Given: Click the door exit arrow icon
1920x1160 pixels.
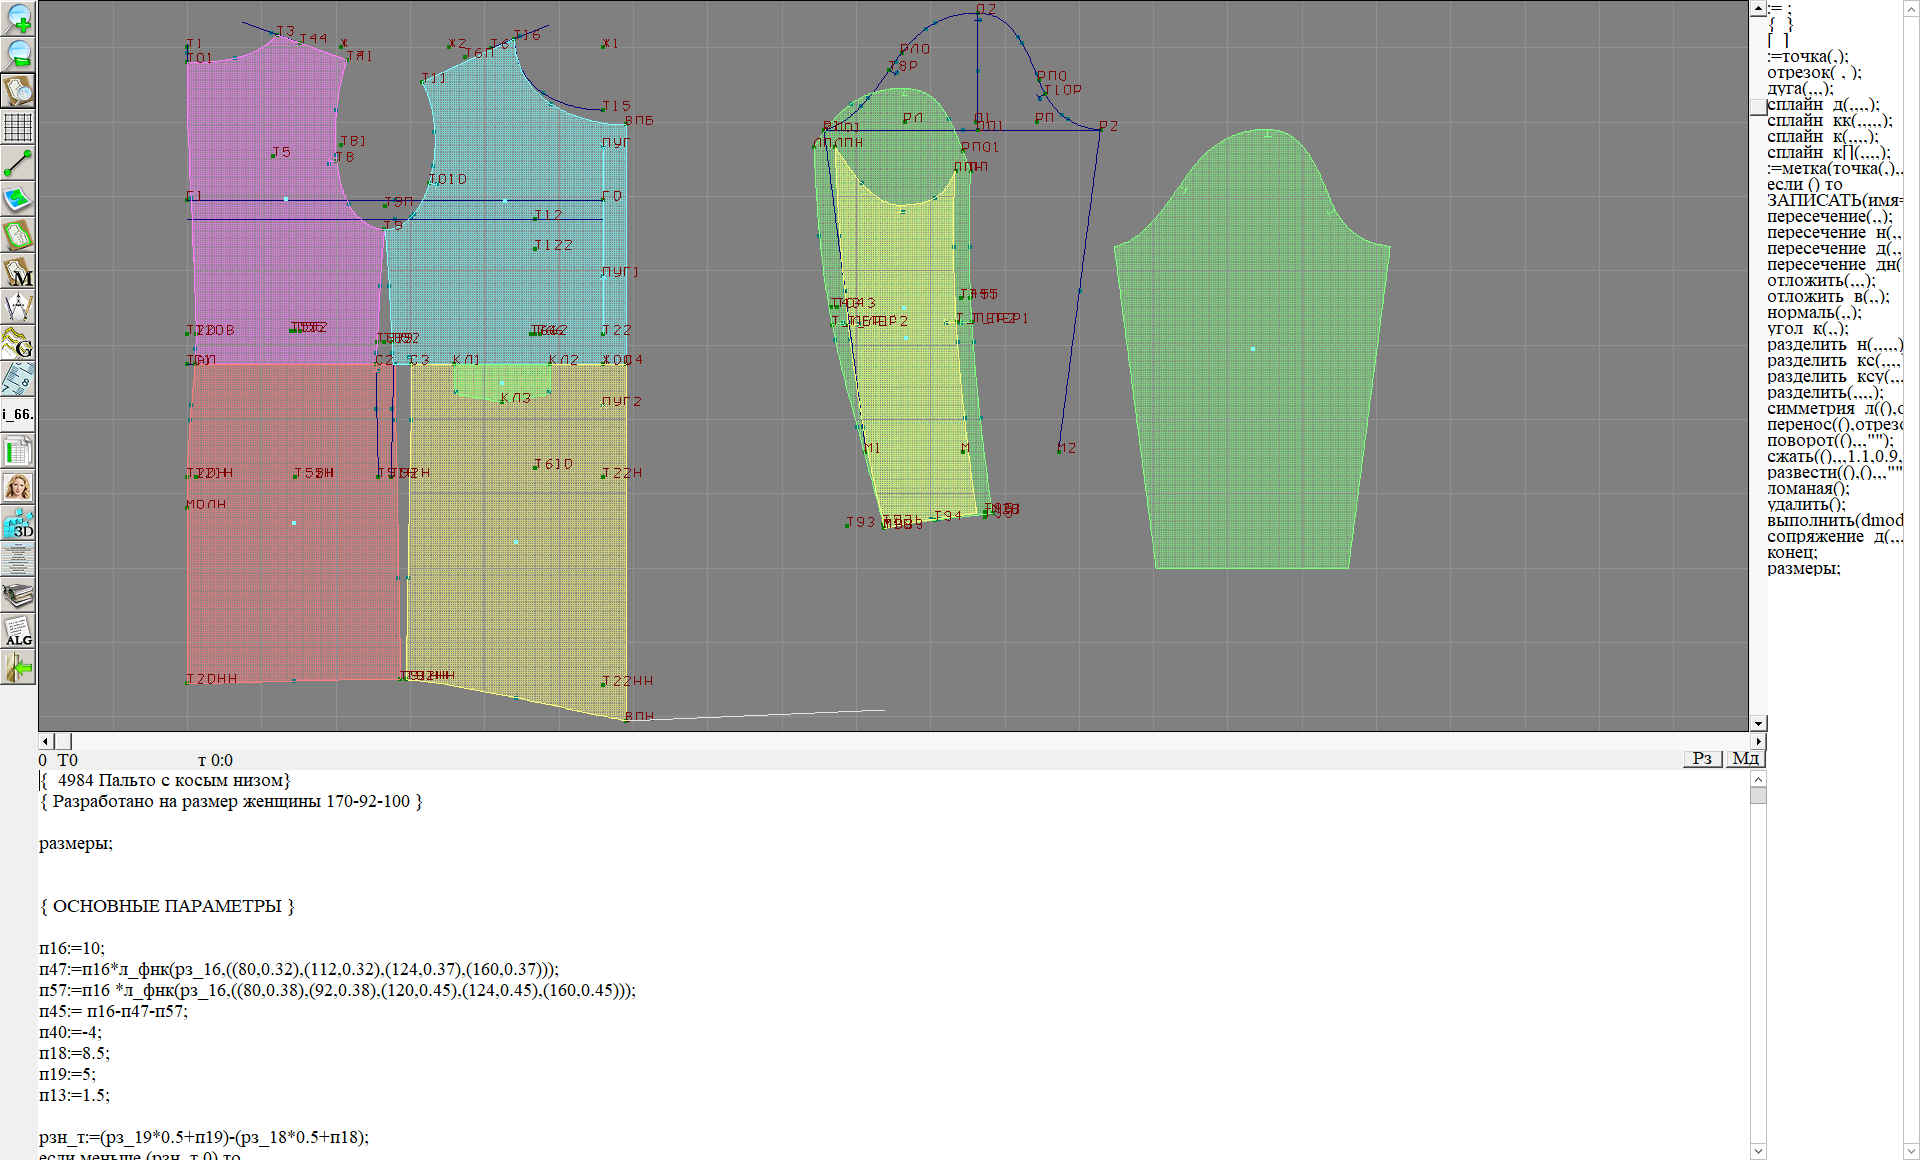Looking at the screenshot, I should [18, 667].
